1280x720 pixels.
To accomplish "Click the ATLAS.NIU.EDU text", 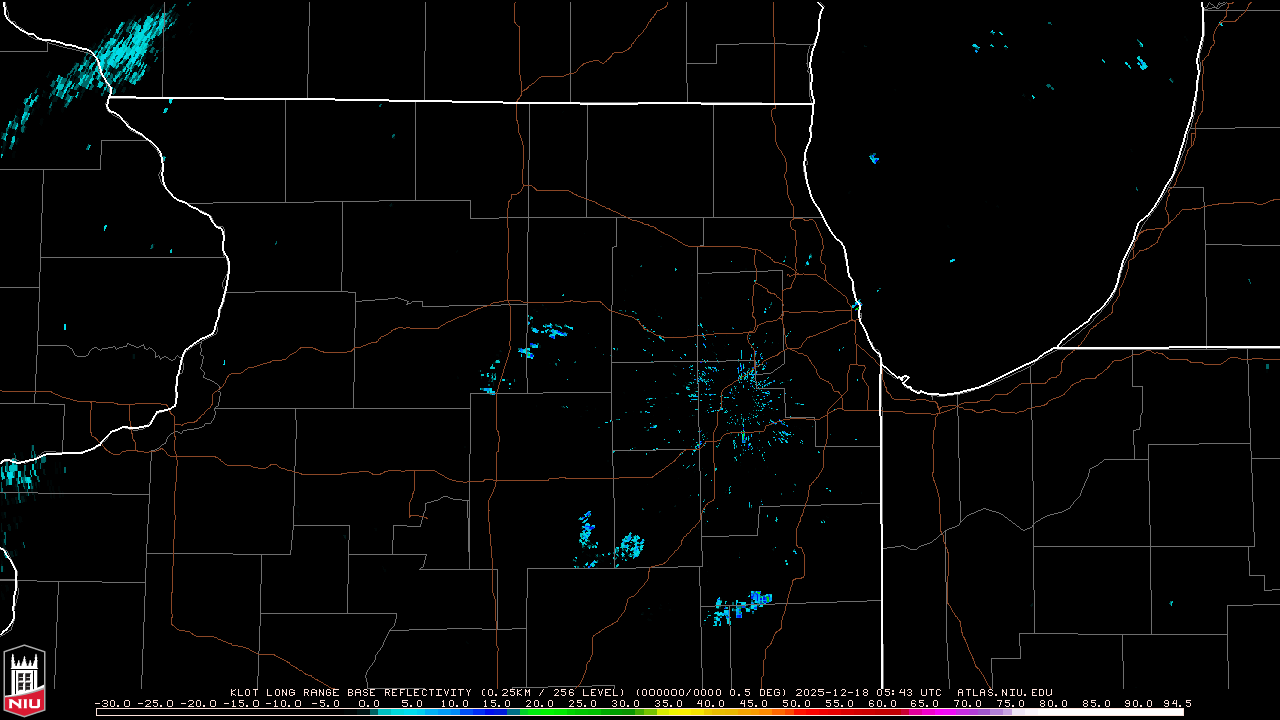I will 1004,692.
